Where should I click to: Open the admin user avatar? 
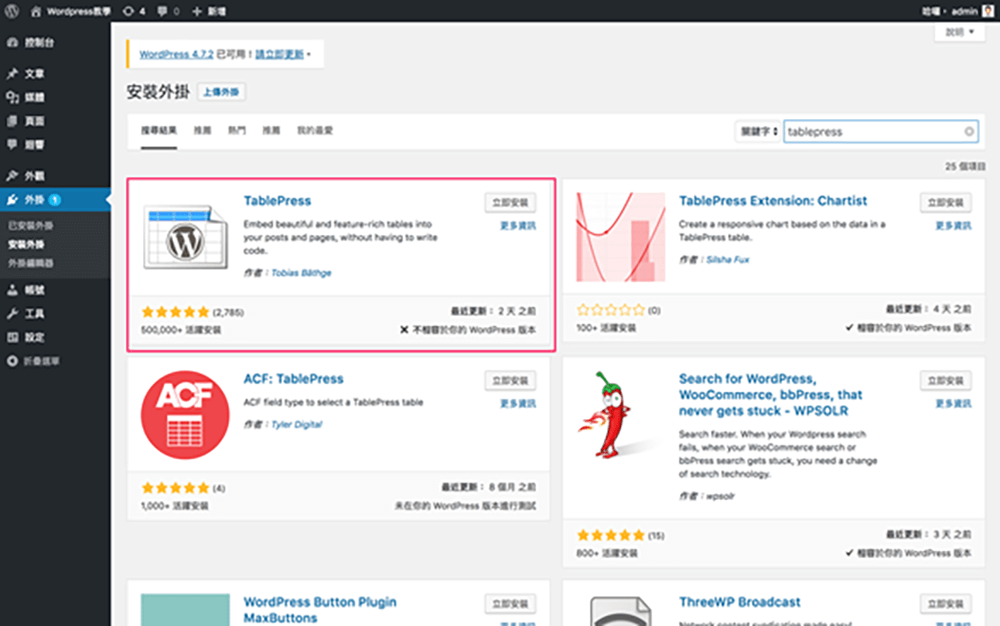[x=988, y=11]
